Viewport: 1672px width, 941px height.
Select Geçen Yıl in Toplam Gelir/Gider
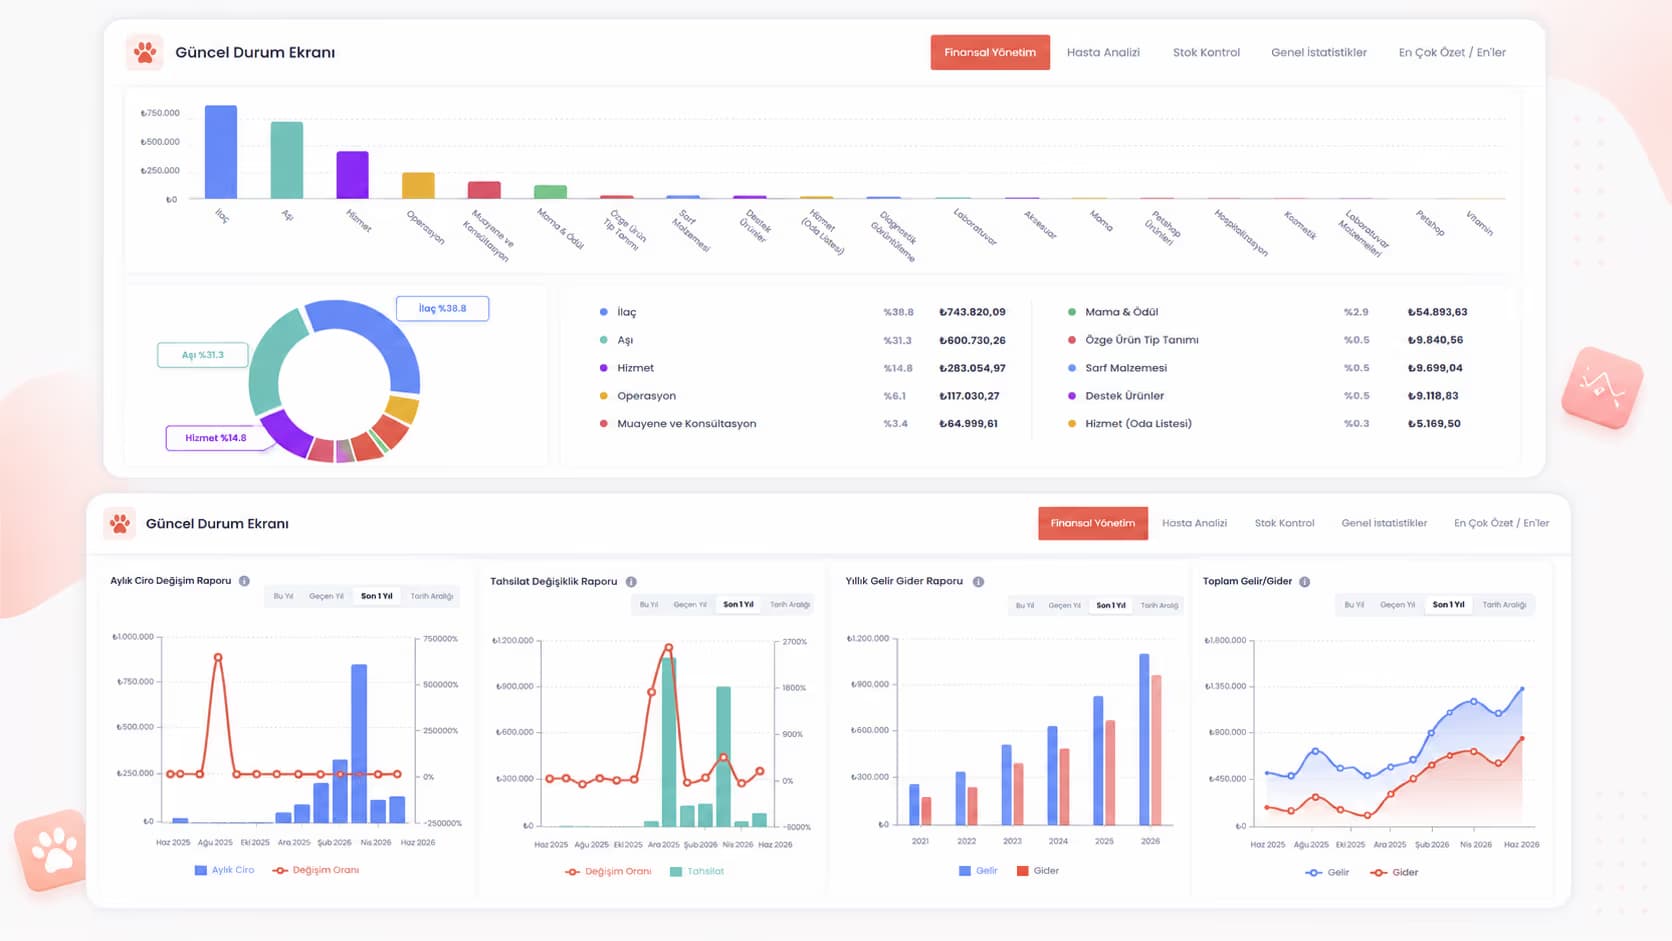coord(1397,605)
